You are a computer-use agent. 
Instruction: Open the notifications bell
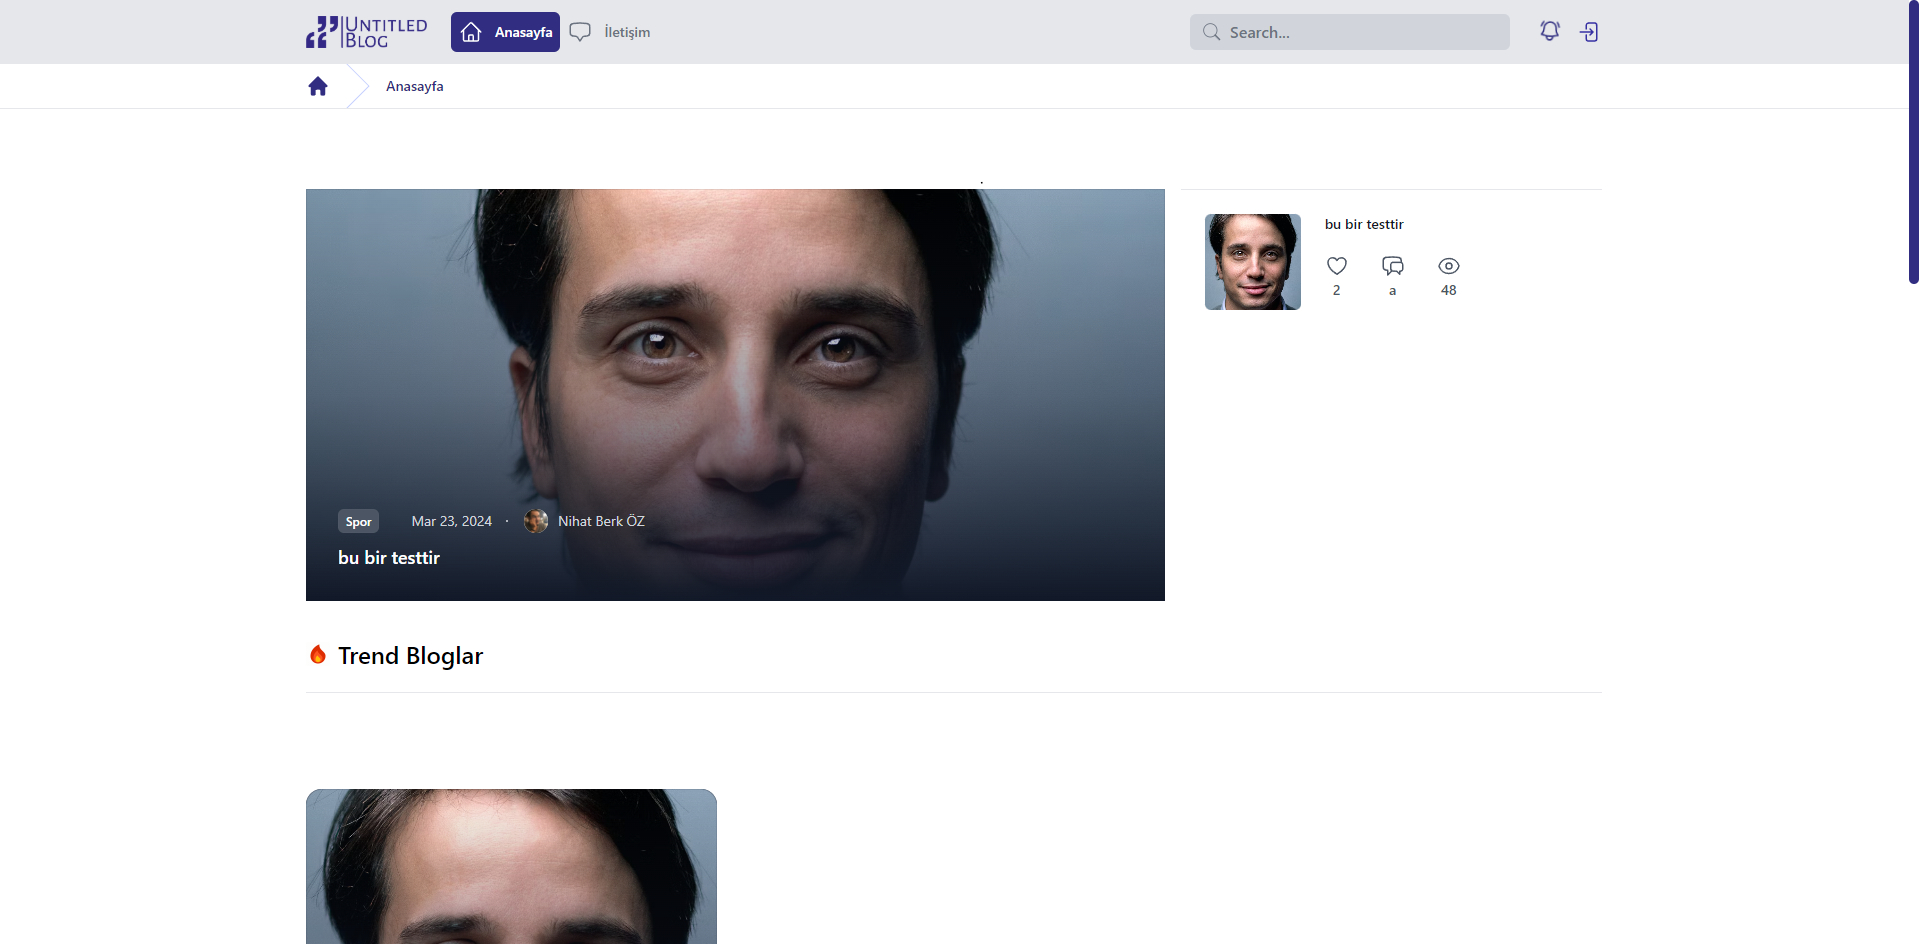pos(1550,31)
